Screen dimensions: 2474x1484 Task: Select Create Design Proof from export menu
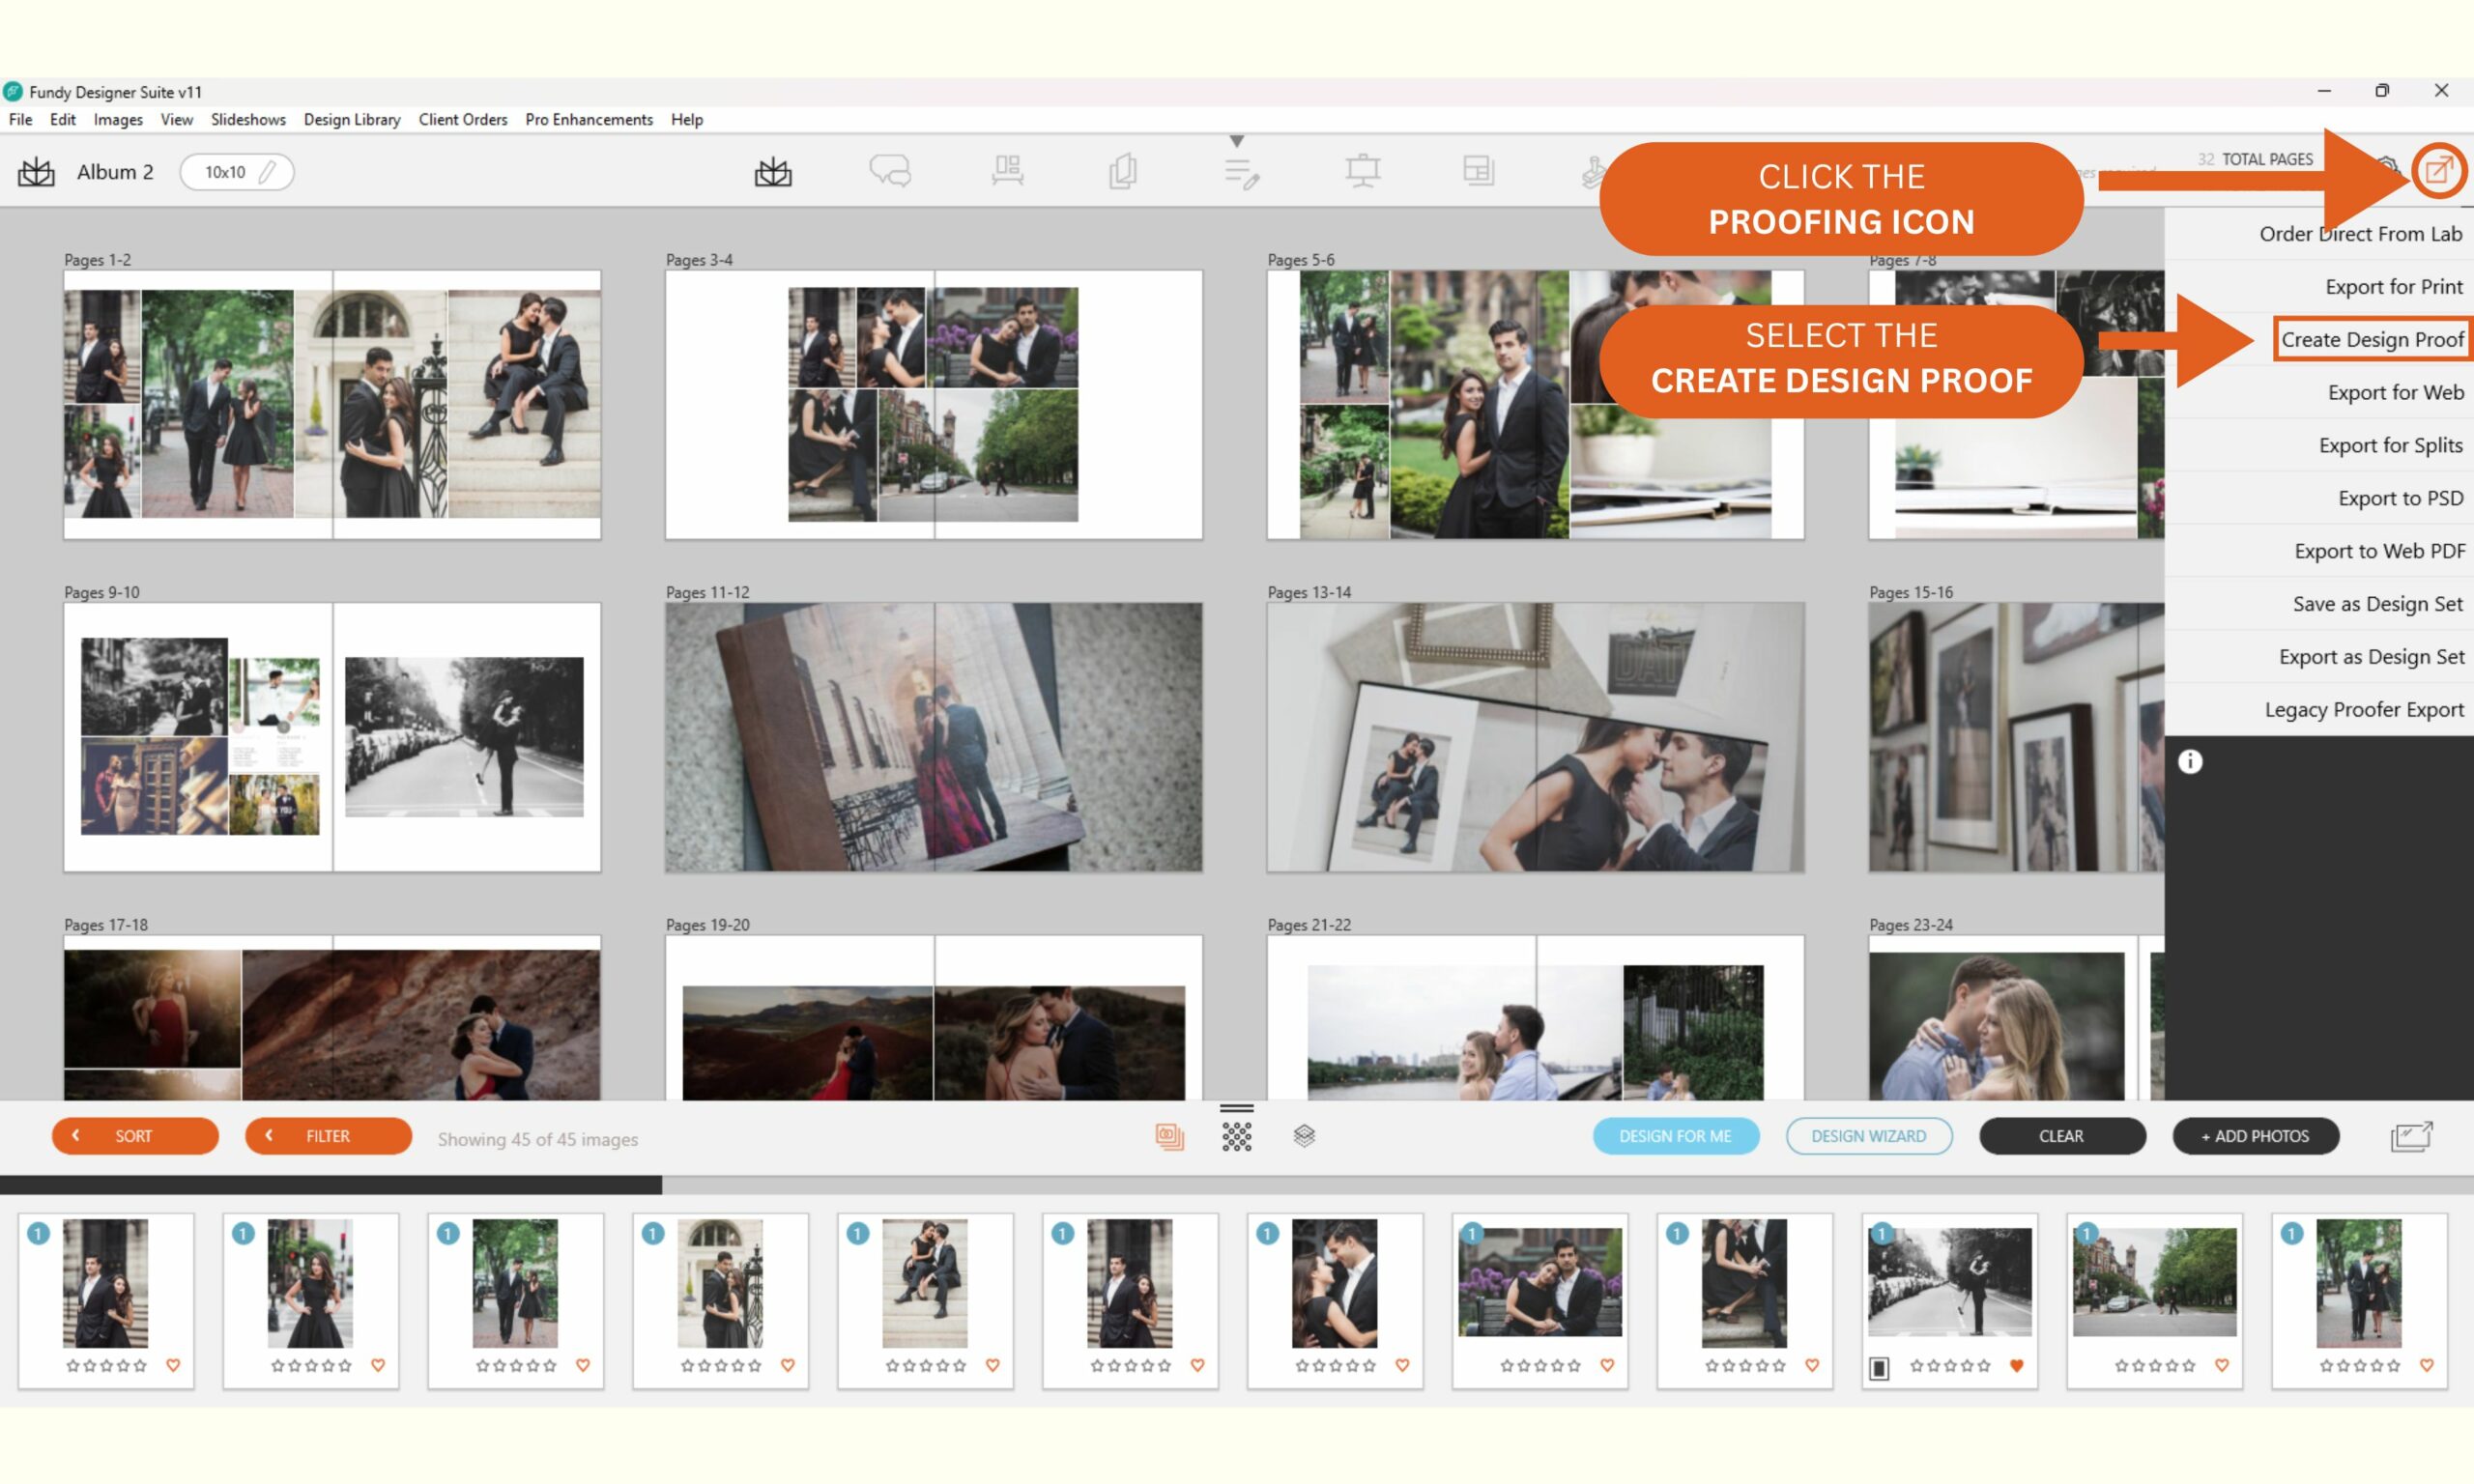2372,340
